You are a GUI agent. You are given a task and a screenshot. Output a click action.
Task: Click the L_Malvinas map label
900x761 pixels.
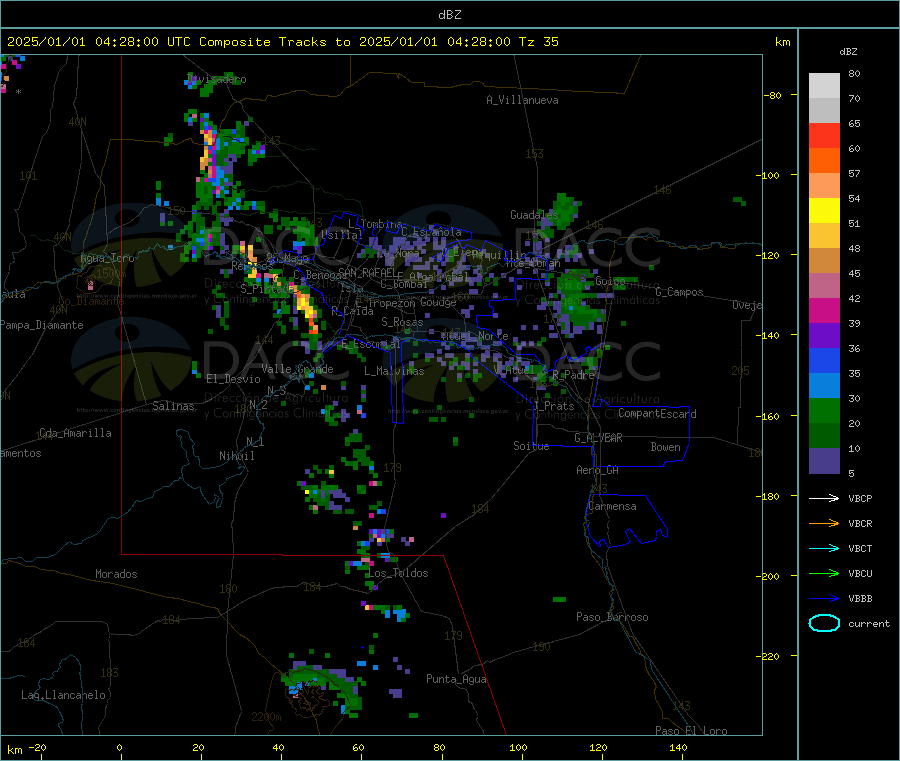(x=394, y=371)
